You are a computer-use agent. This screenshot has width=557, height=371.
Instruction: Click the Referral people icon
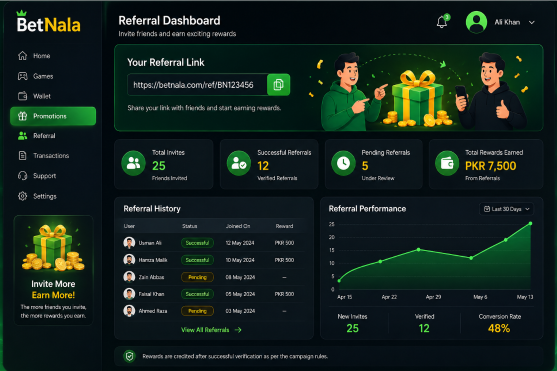coord(22,136)
